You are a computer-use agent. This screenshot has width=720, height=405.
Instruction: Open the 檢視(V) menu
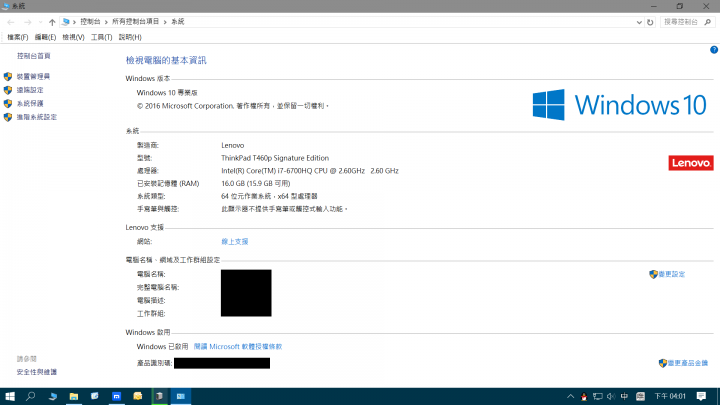73,37
